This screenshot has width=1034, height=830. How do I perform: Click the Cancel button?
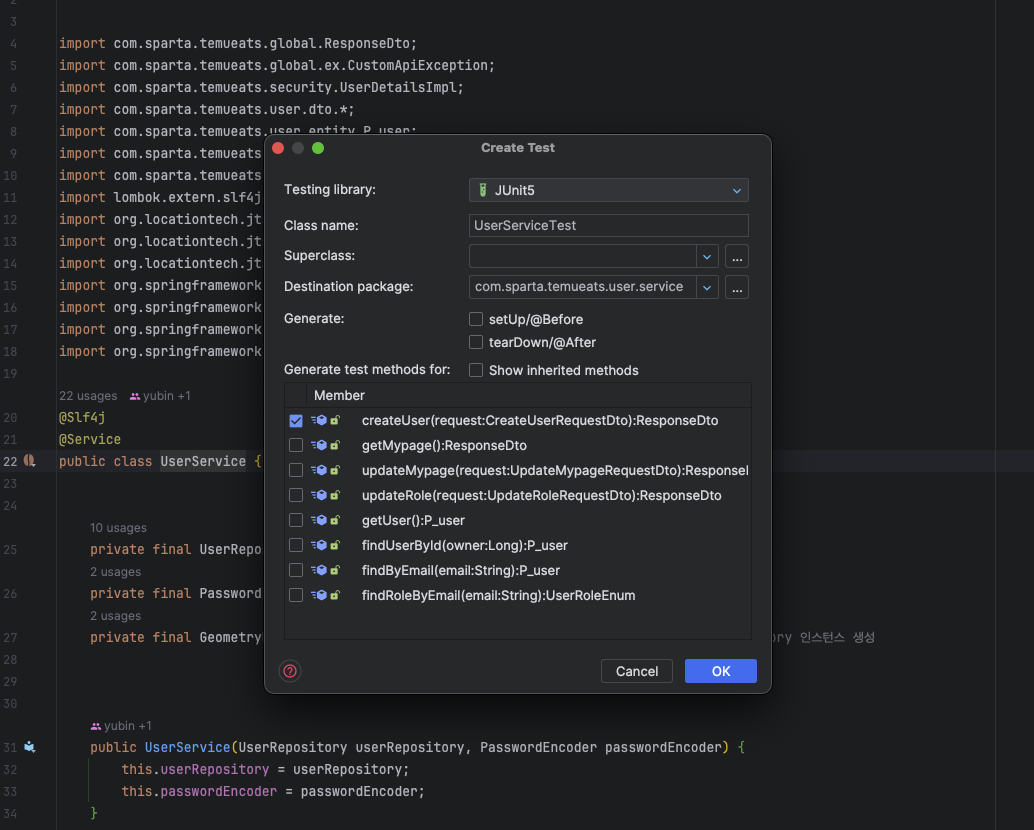636,671
